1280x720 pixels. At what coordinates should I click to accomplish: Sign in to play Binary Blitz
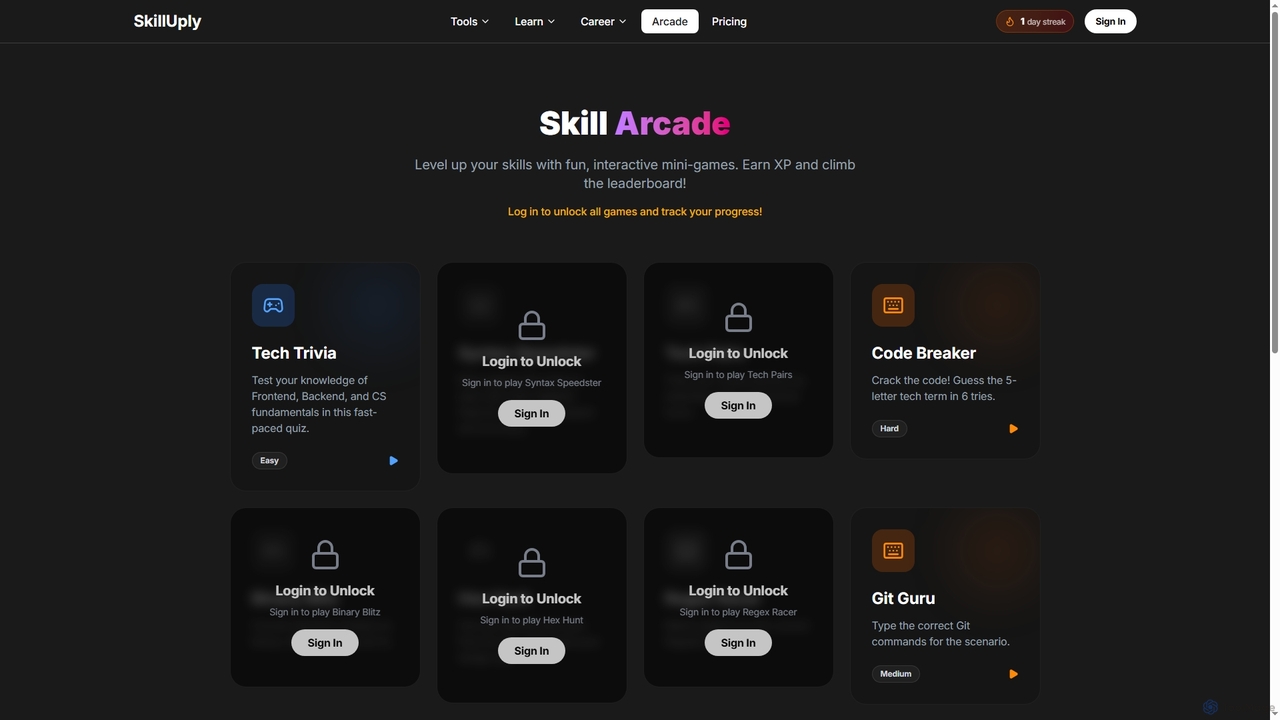[x=325, y=643]
